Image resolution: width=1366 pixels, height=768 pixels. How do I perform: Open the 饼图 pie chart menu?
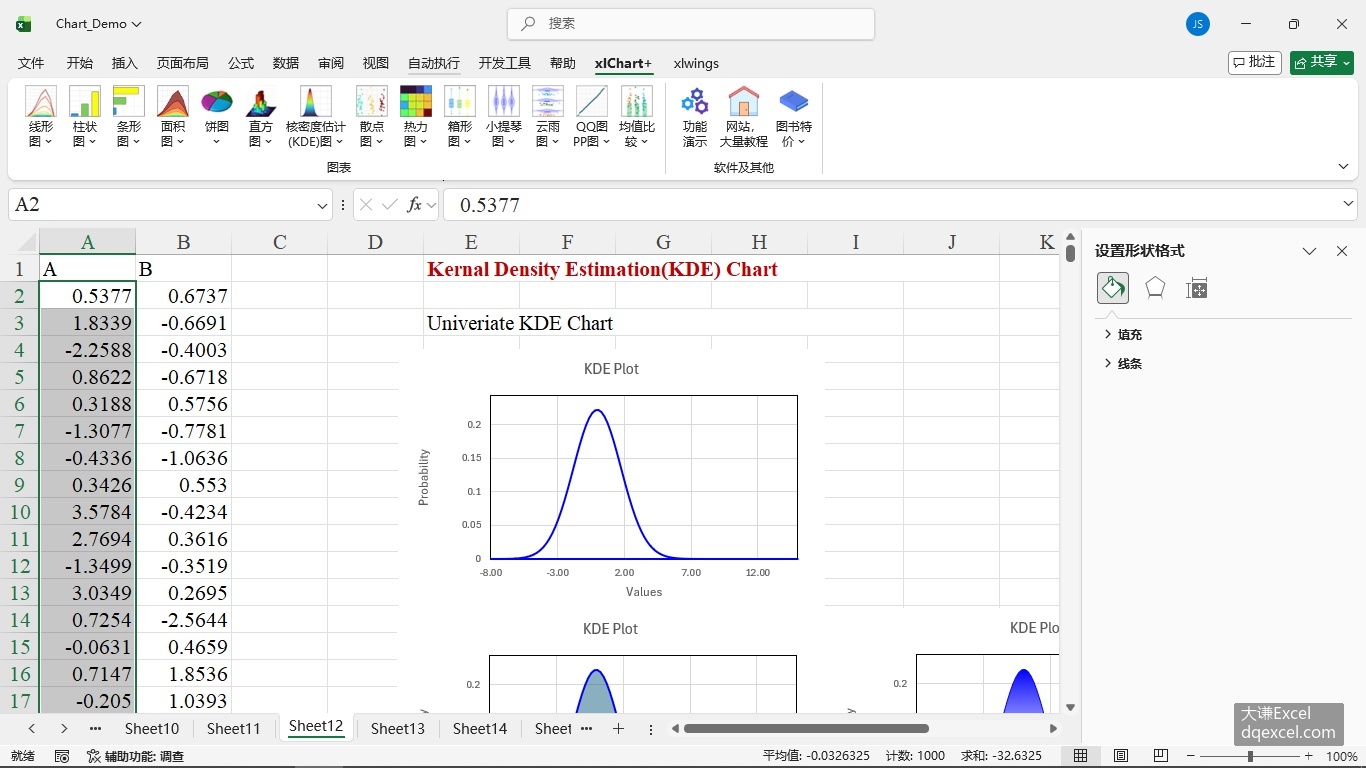pyautogui.click(x=217, y=117)
